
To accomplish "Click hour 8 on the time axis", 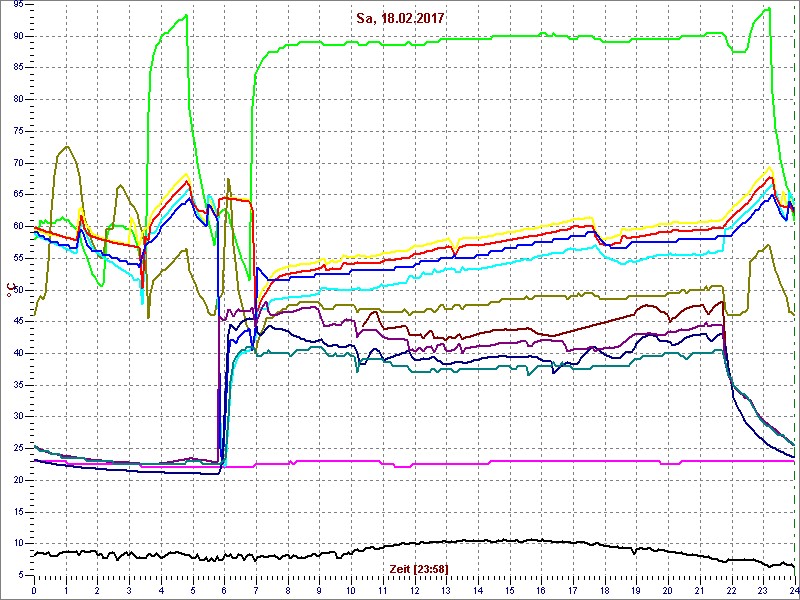I will [x=287, y=590].
